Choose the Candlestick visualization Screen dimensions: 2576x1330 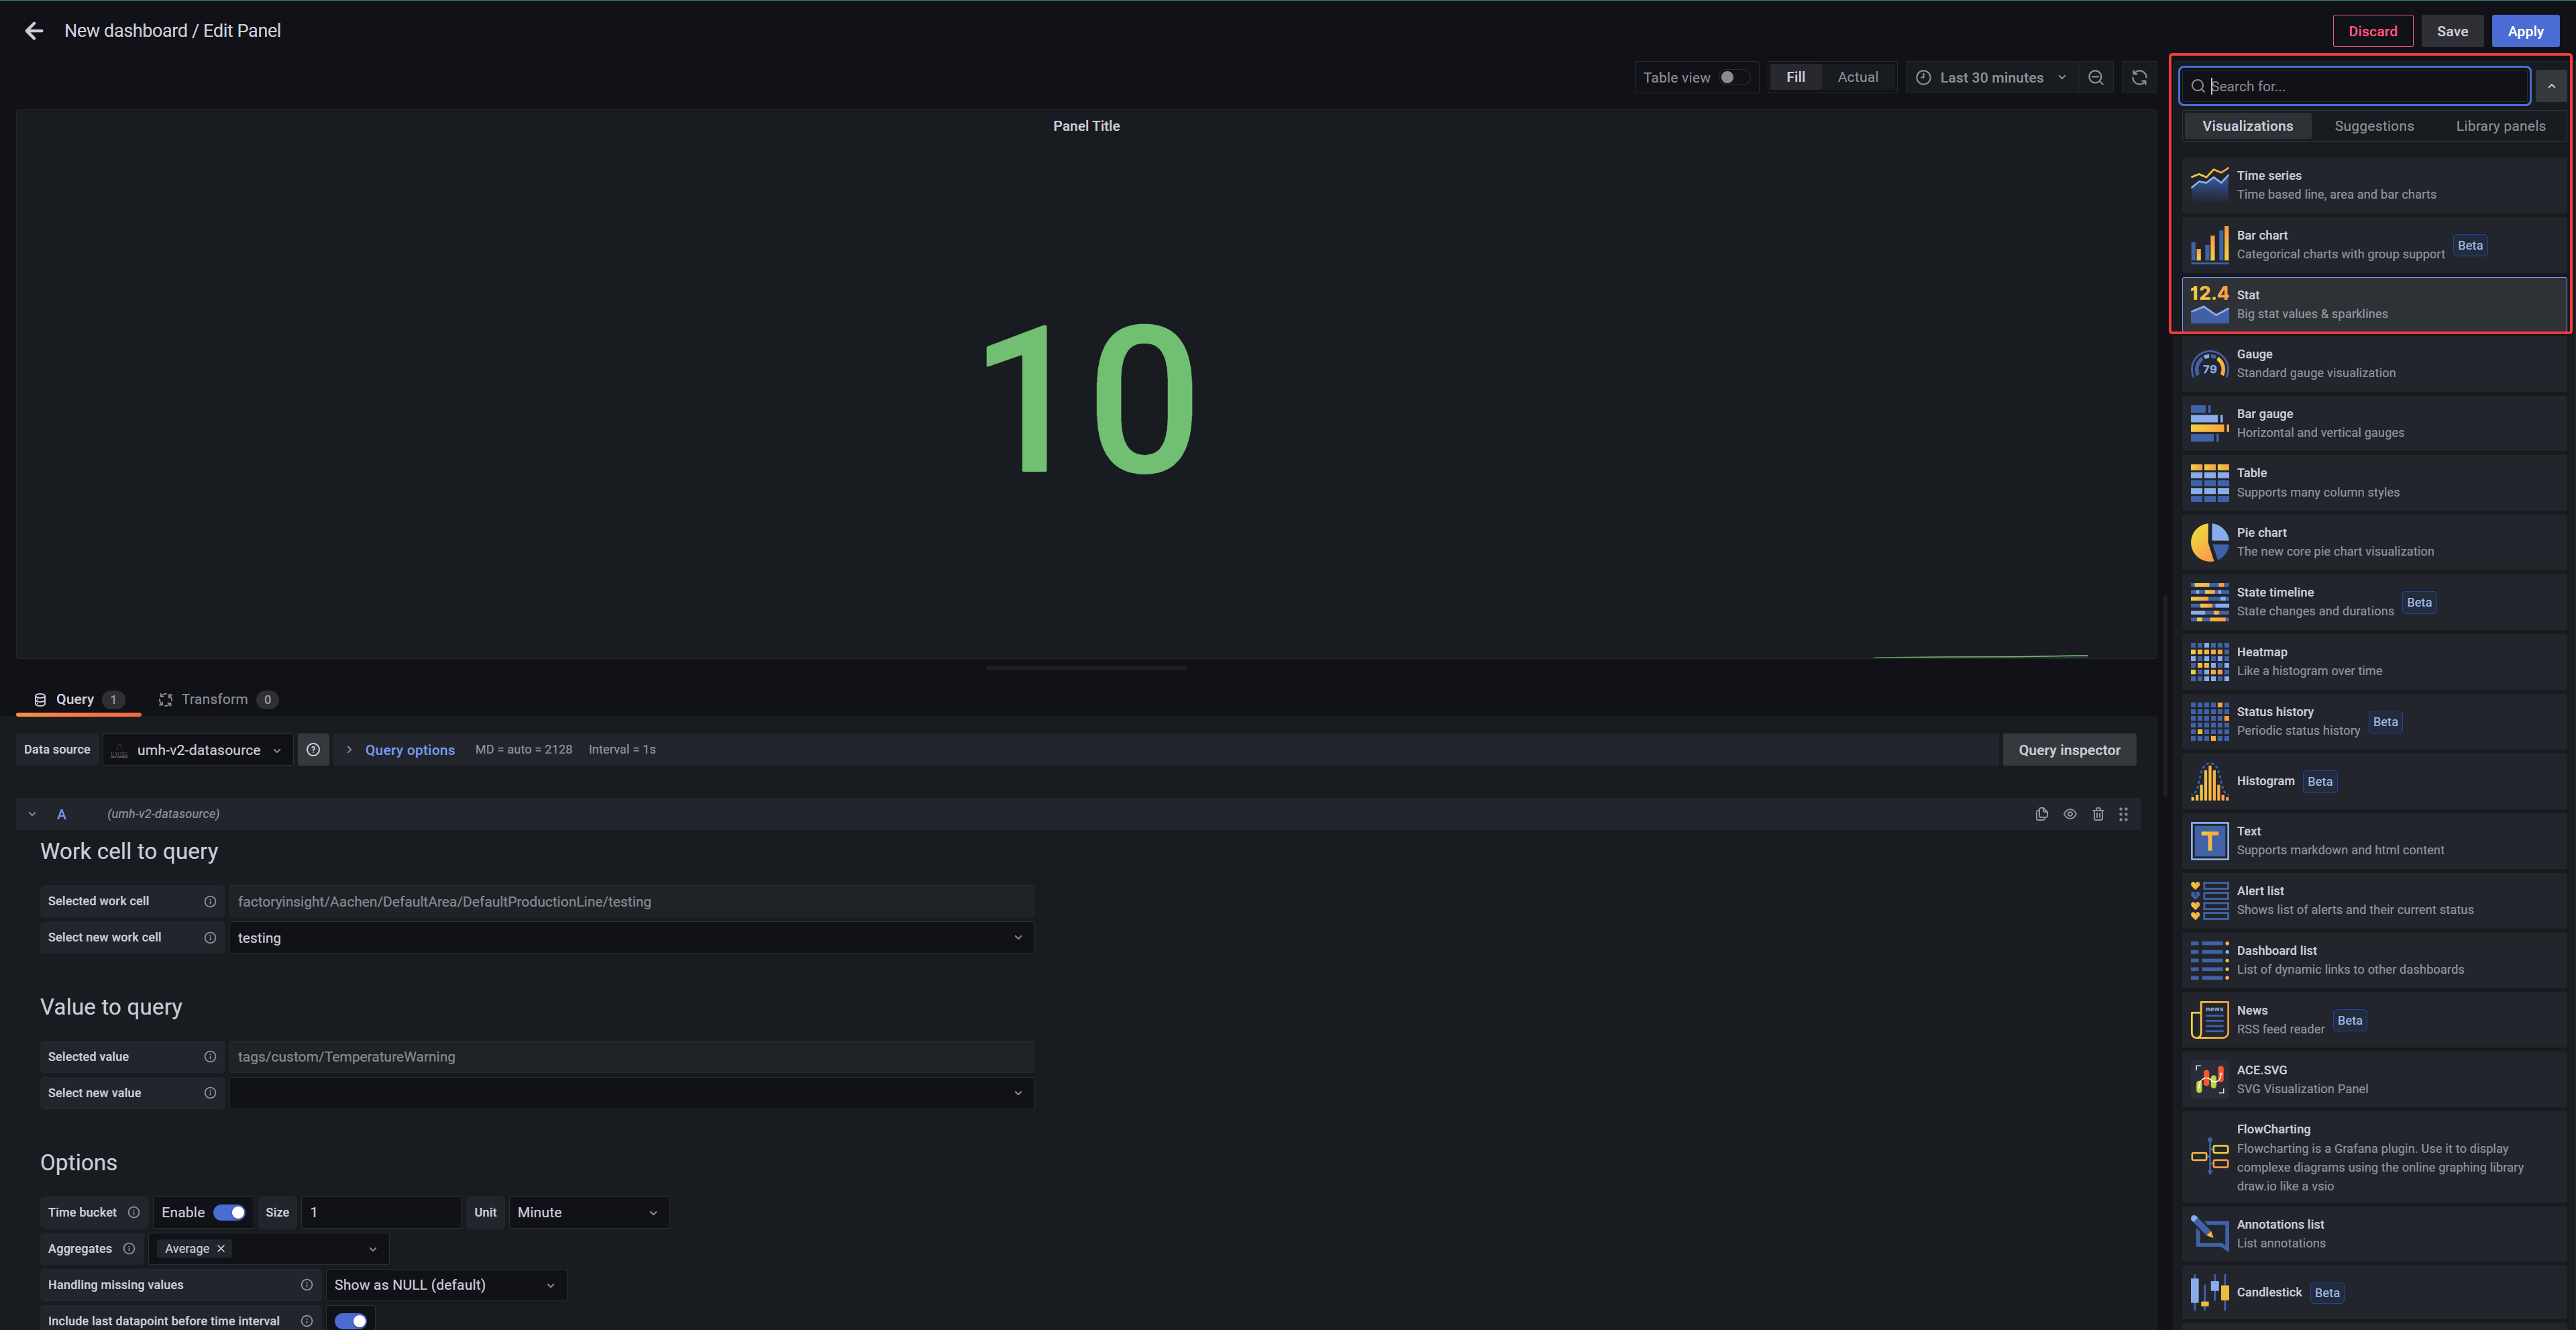pos(2374,1293)
